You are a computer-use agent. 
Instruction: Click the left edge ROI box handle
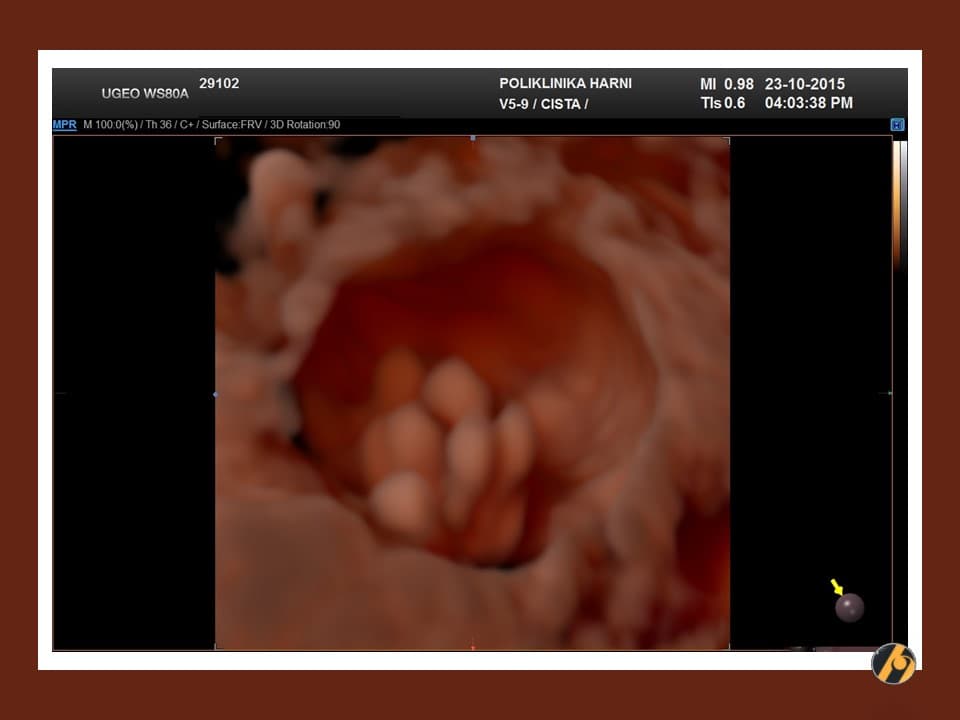(x=216, y=394)
